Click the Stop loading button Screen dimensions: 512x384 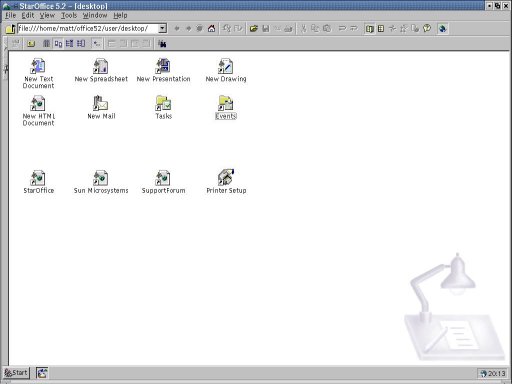pyautogui.click(x=200, y=29)
